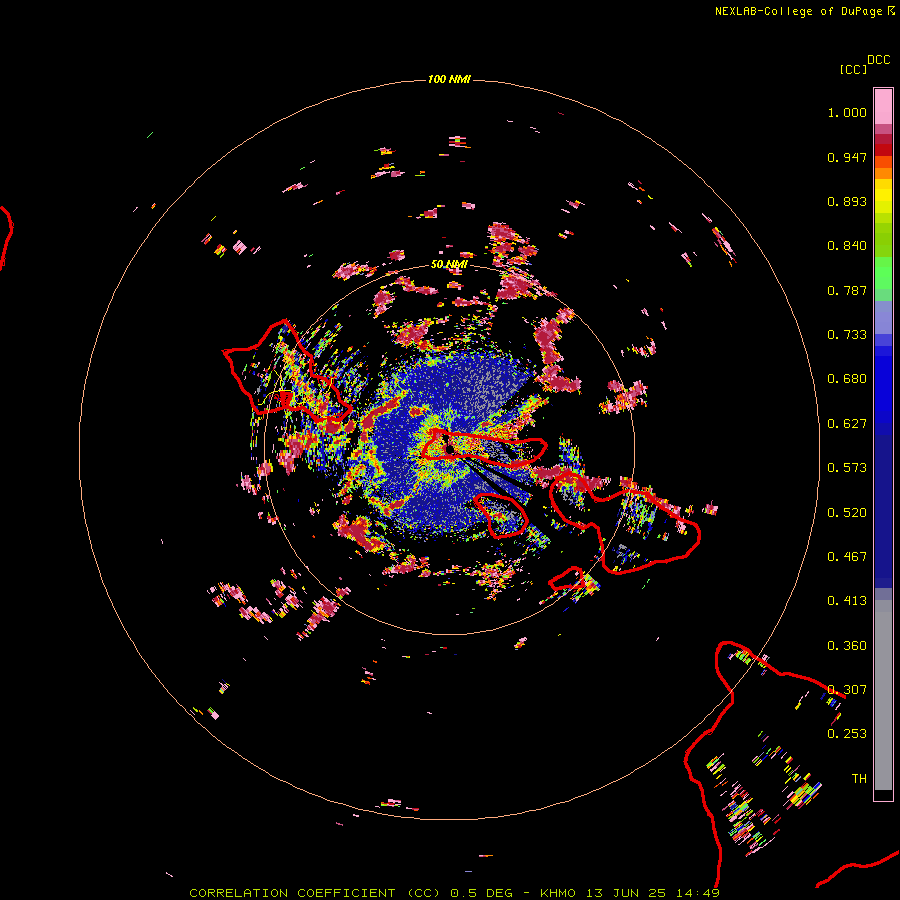
Task: Click the 0.307 scale value
Action: coord(847,690)
